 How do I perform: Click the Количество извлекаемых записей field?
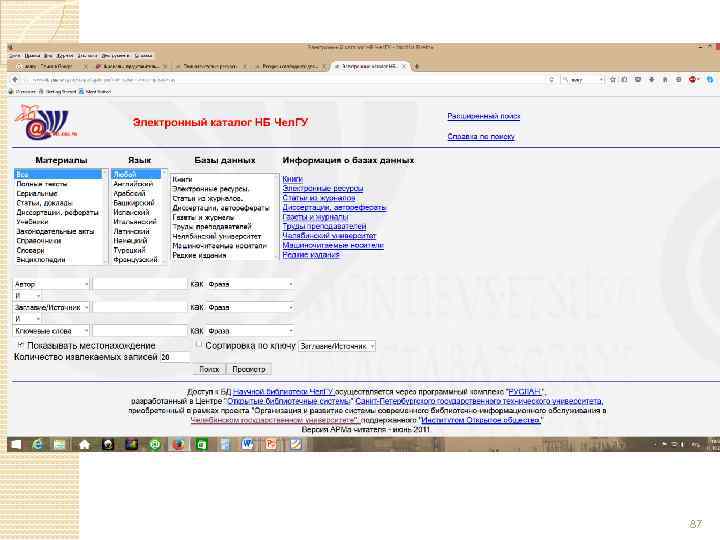(174, 357)
